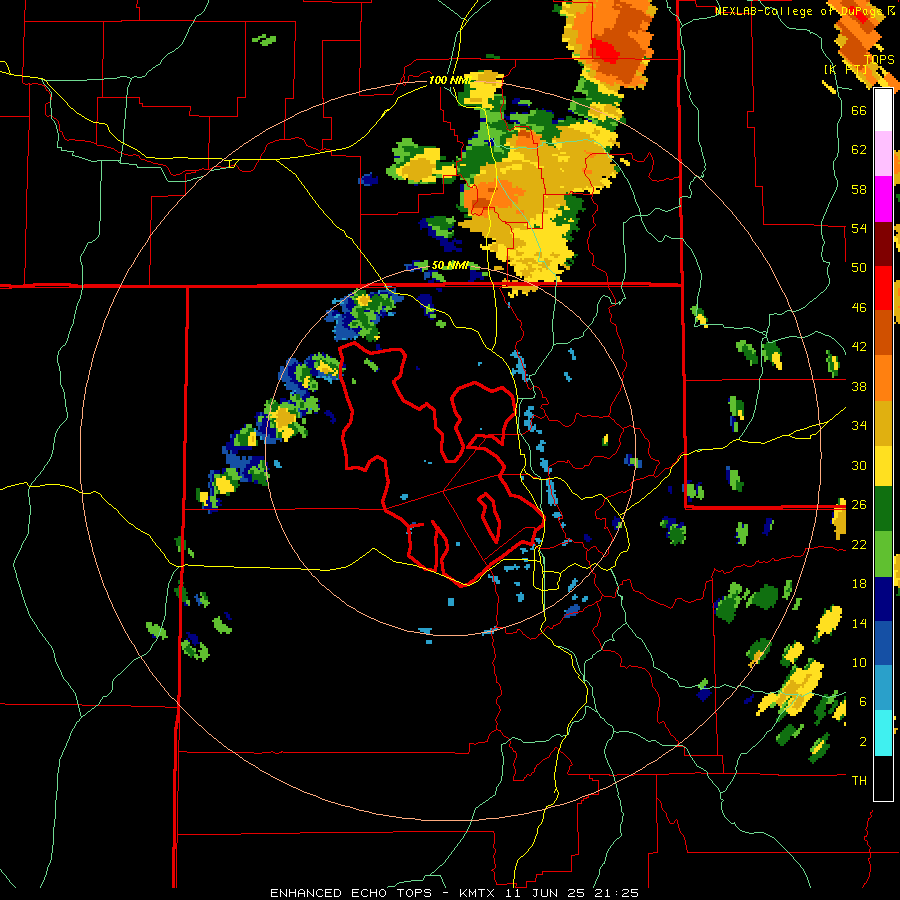Click the "21:25" timestamp

619,893
